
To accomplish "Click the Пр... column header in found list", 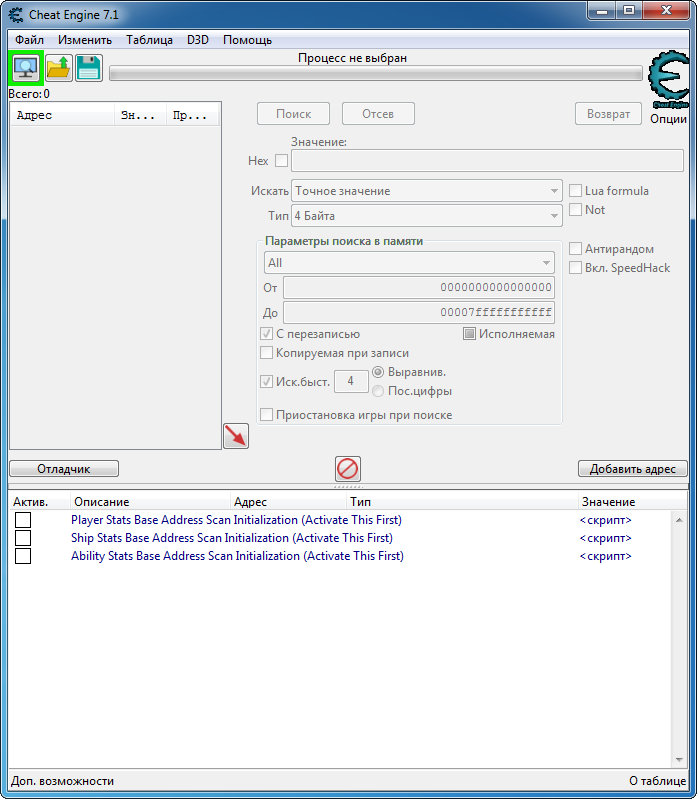I will point(193,115).
